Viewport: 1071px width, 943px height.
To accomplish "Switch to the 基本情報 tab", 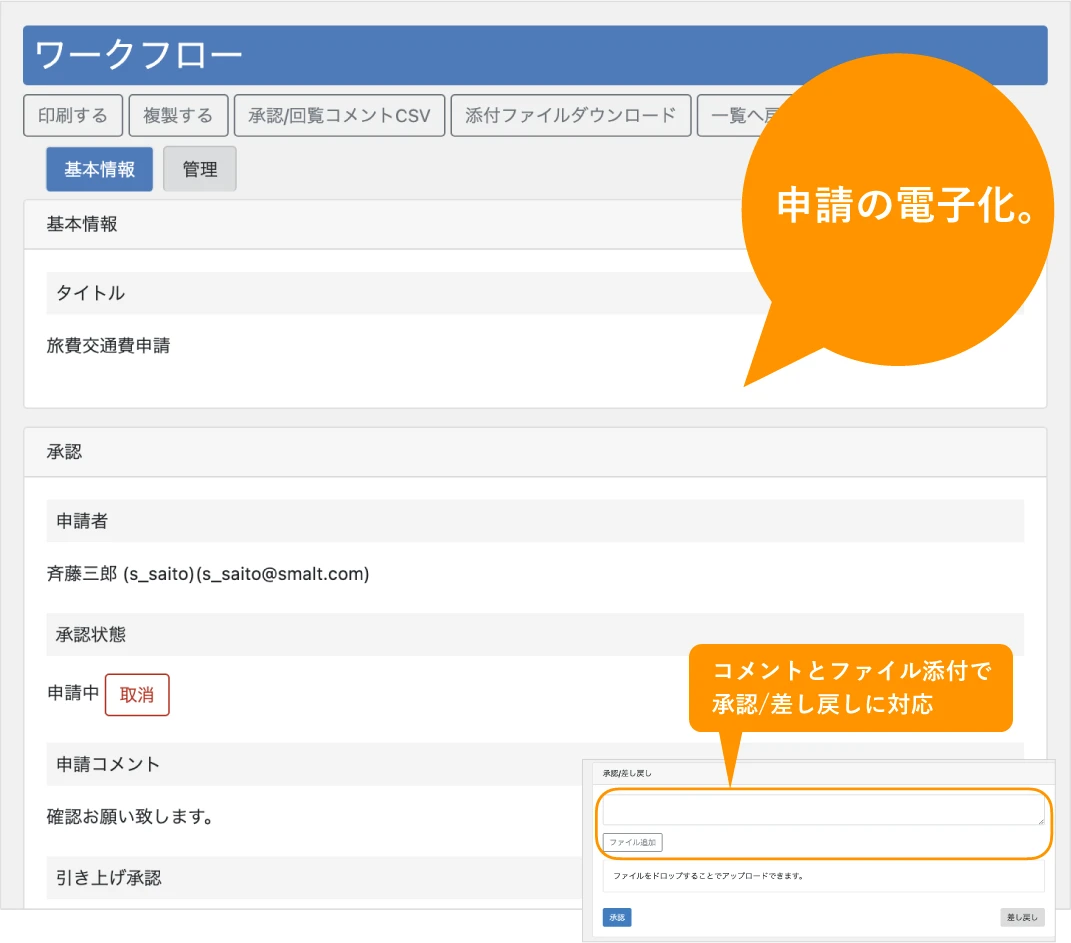I will click(x=99, y=169).
